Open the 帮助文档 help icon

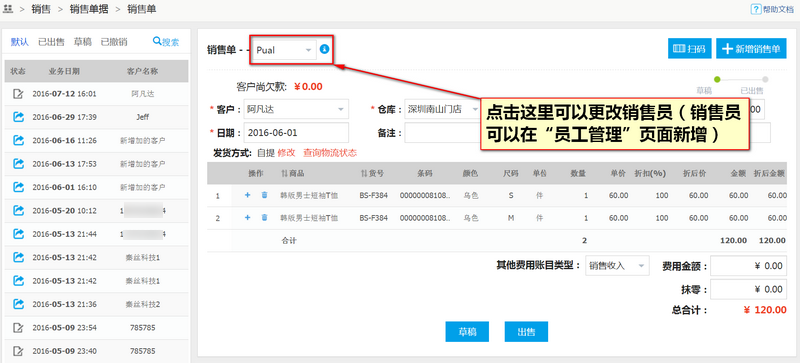757,9
